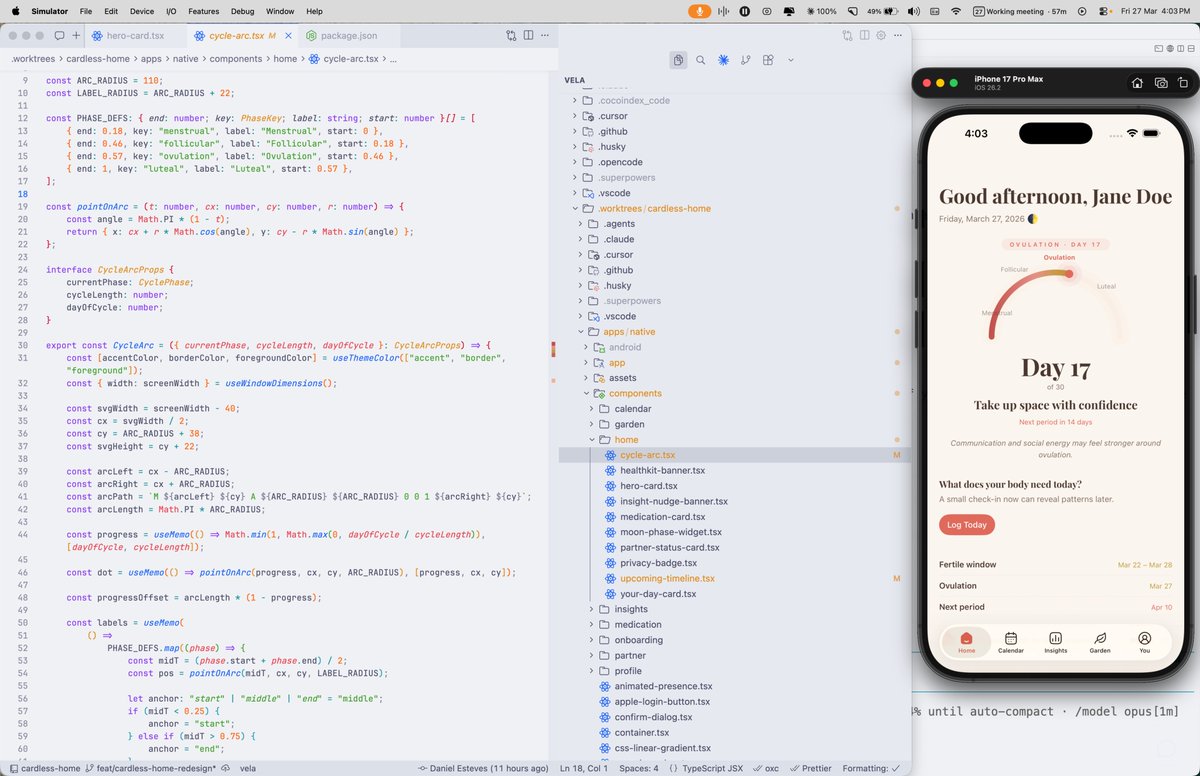Open the Calendar tab in the iPhone app
The image size is (1200, 776).
[x=1011, y=642]
